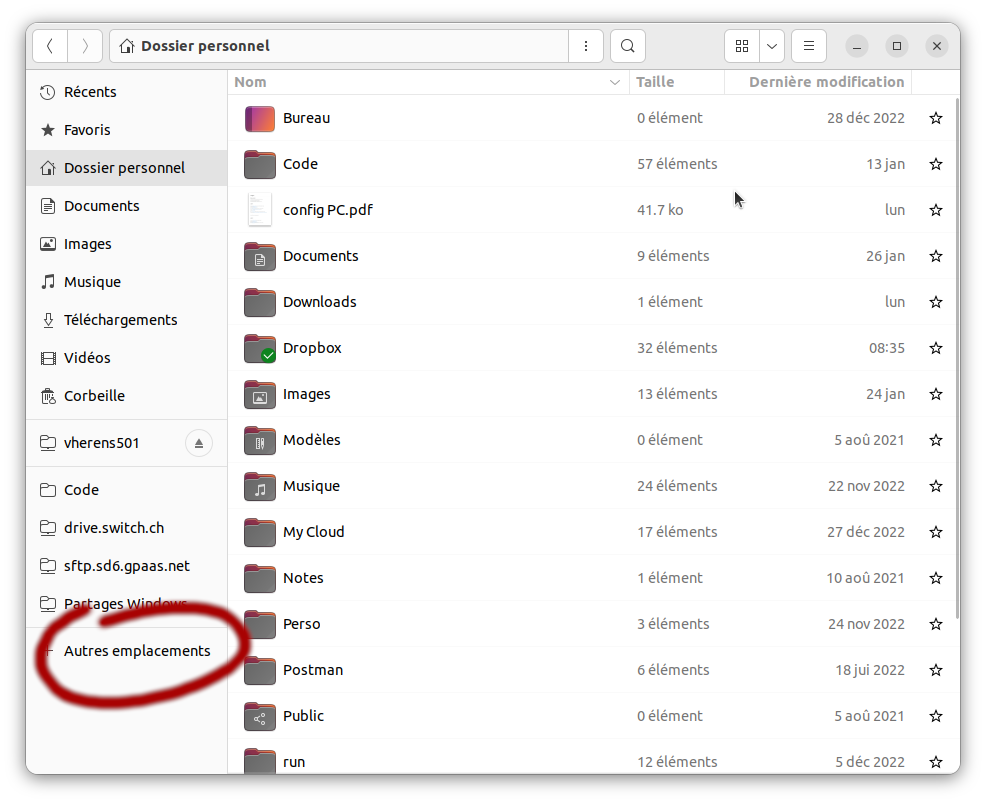The image size is (986, 803).
Task: Sort by the Nom column header
Action: pos(251,82)
